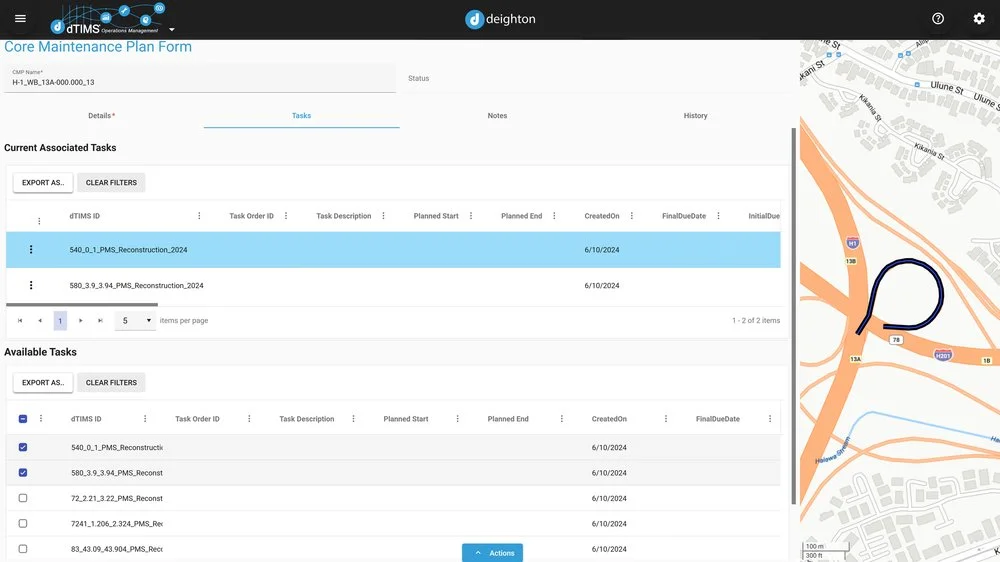Sort by dTIMS ID in associated tasks
The image size is (1000, 562).
coord(85,216)
